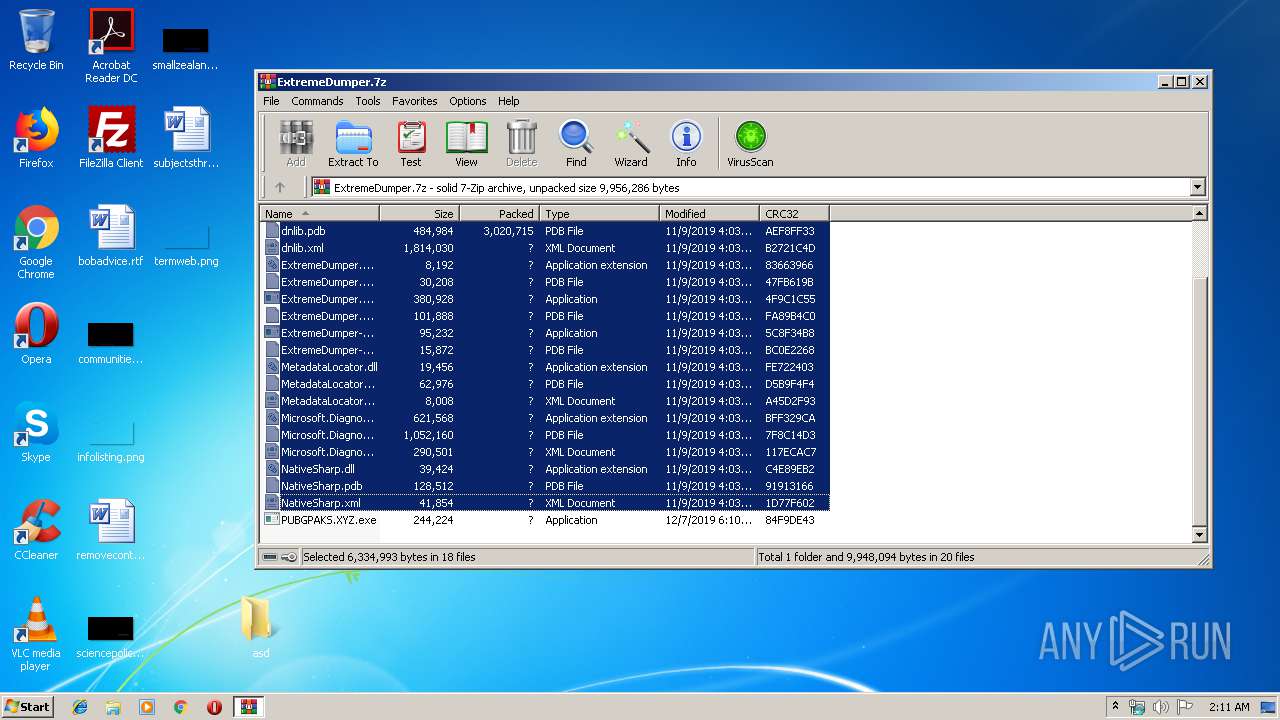Sort by the CRC32 column header

(795, 213)
